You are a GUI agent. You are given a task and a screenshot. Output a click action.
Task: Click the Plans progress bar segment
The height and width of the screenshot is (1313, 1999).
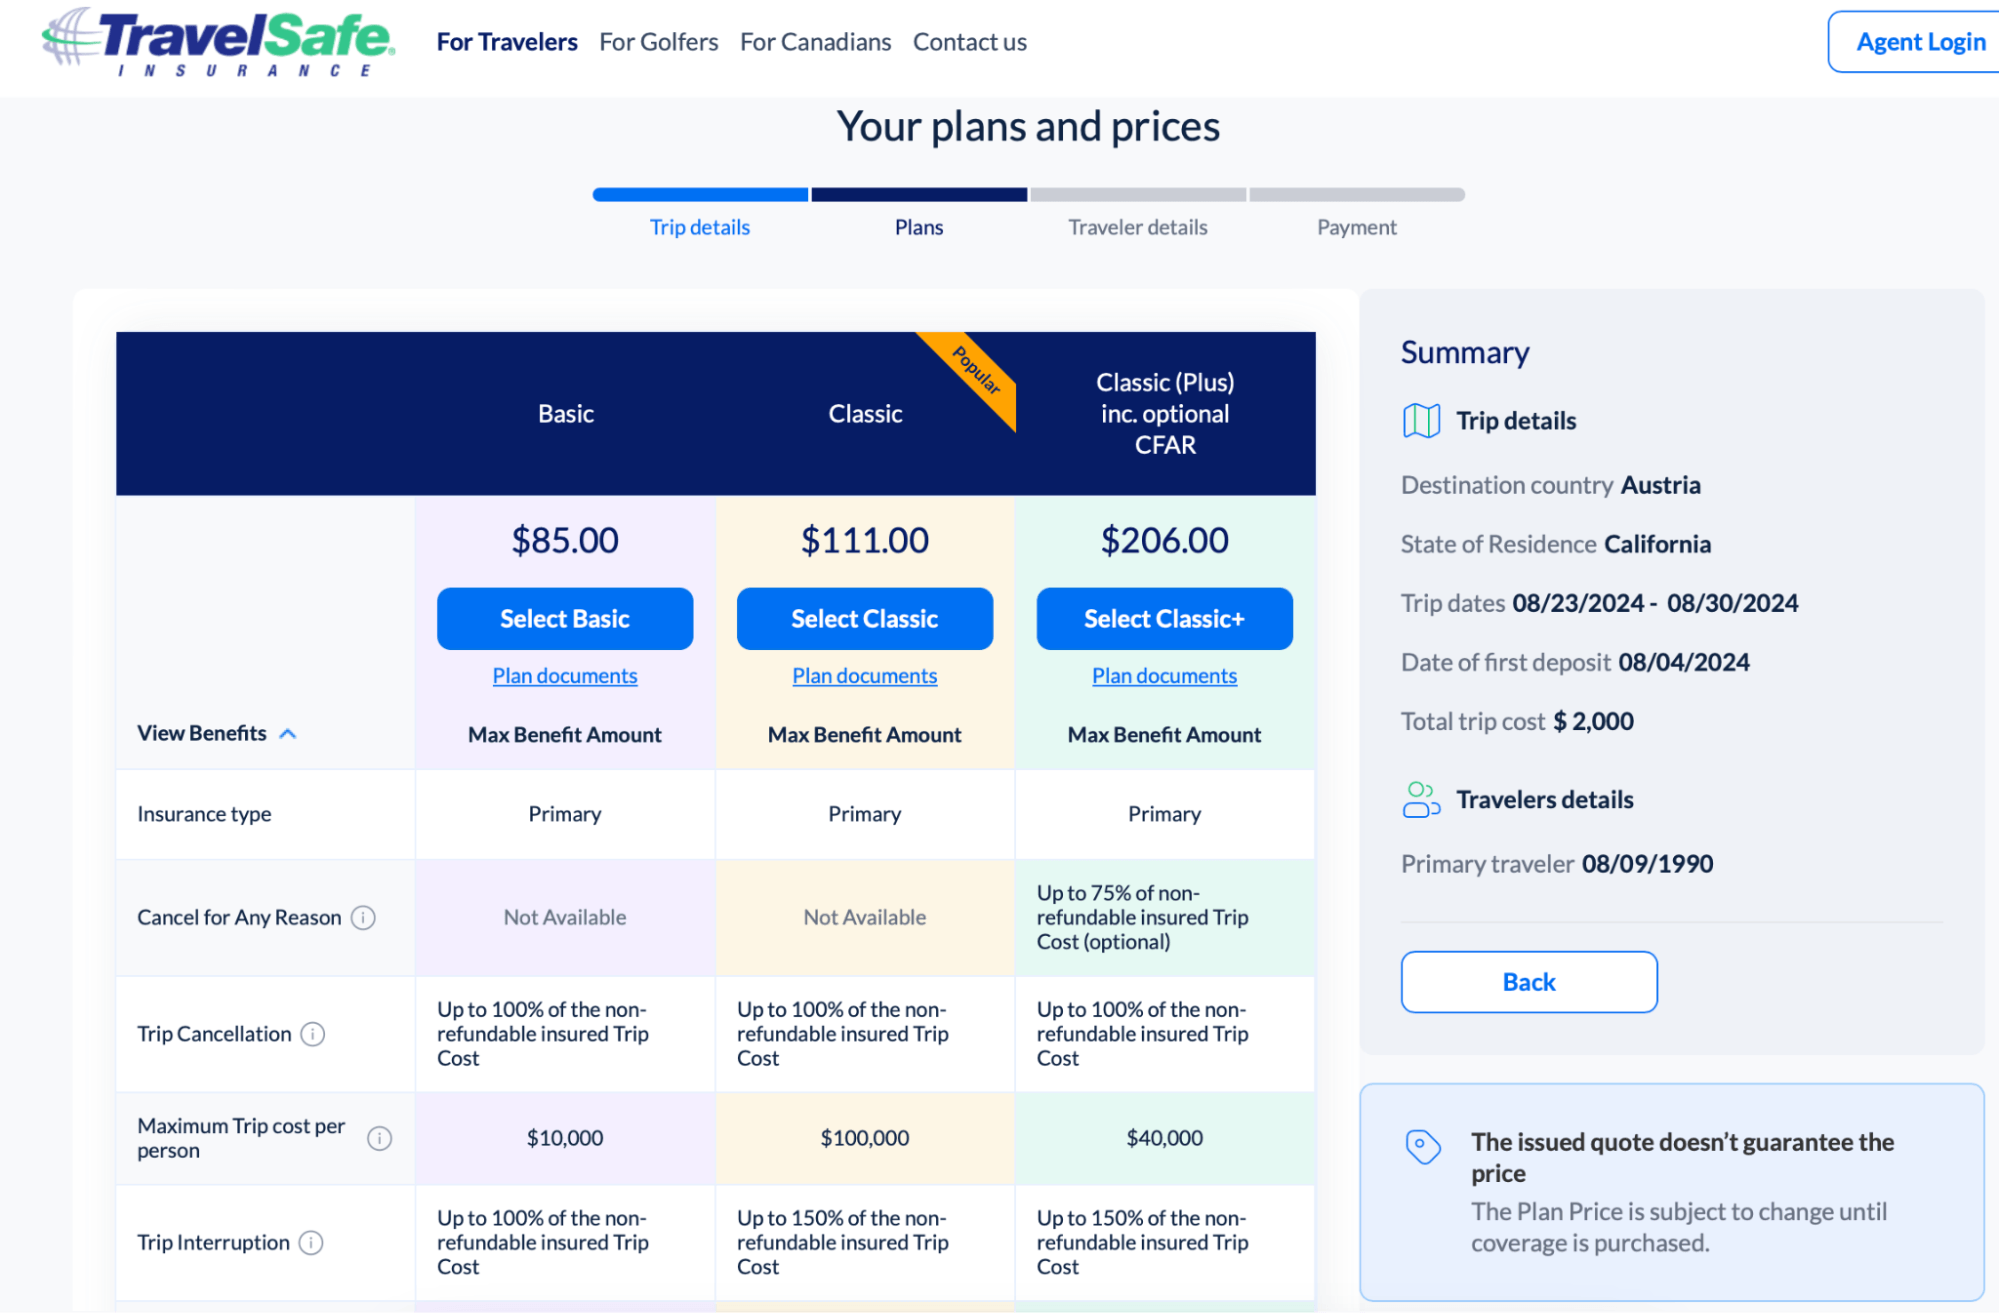point(918,195)
